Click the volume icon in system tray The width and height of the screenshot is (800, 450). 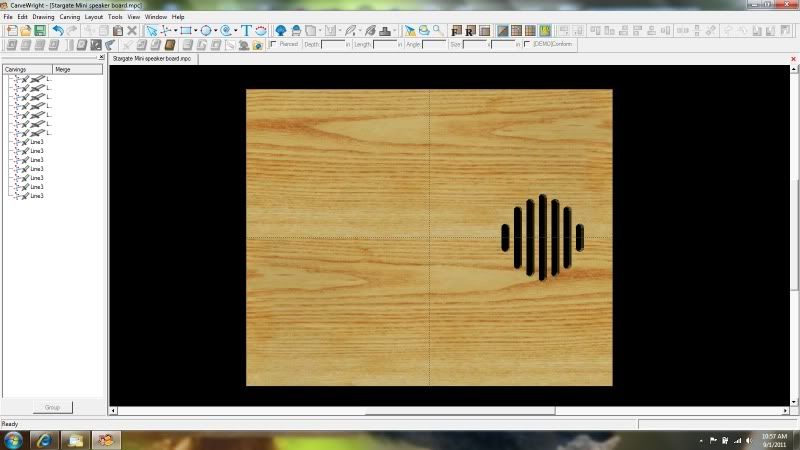(x=748, y=440)
